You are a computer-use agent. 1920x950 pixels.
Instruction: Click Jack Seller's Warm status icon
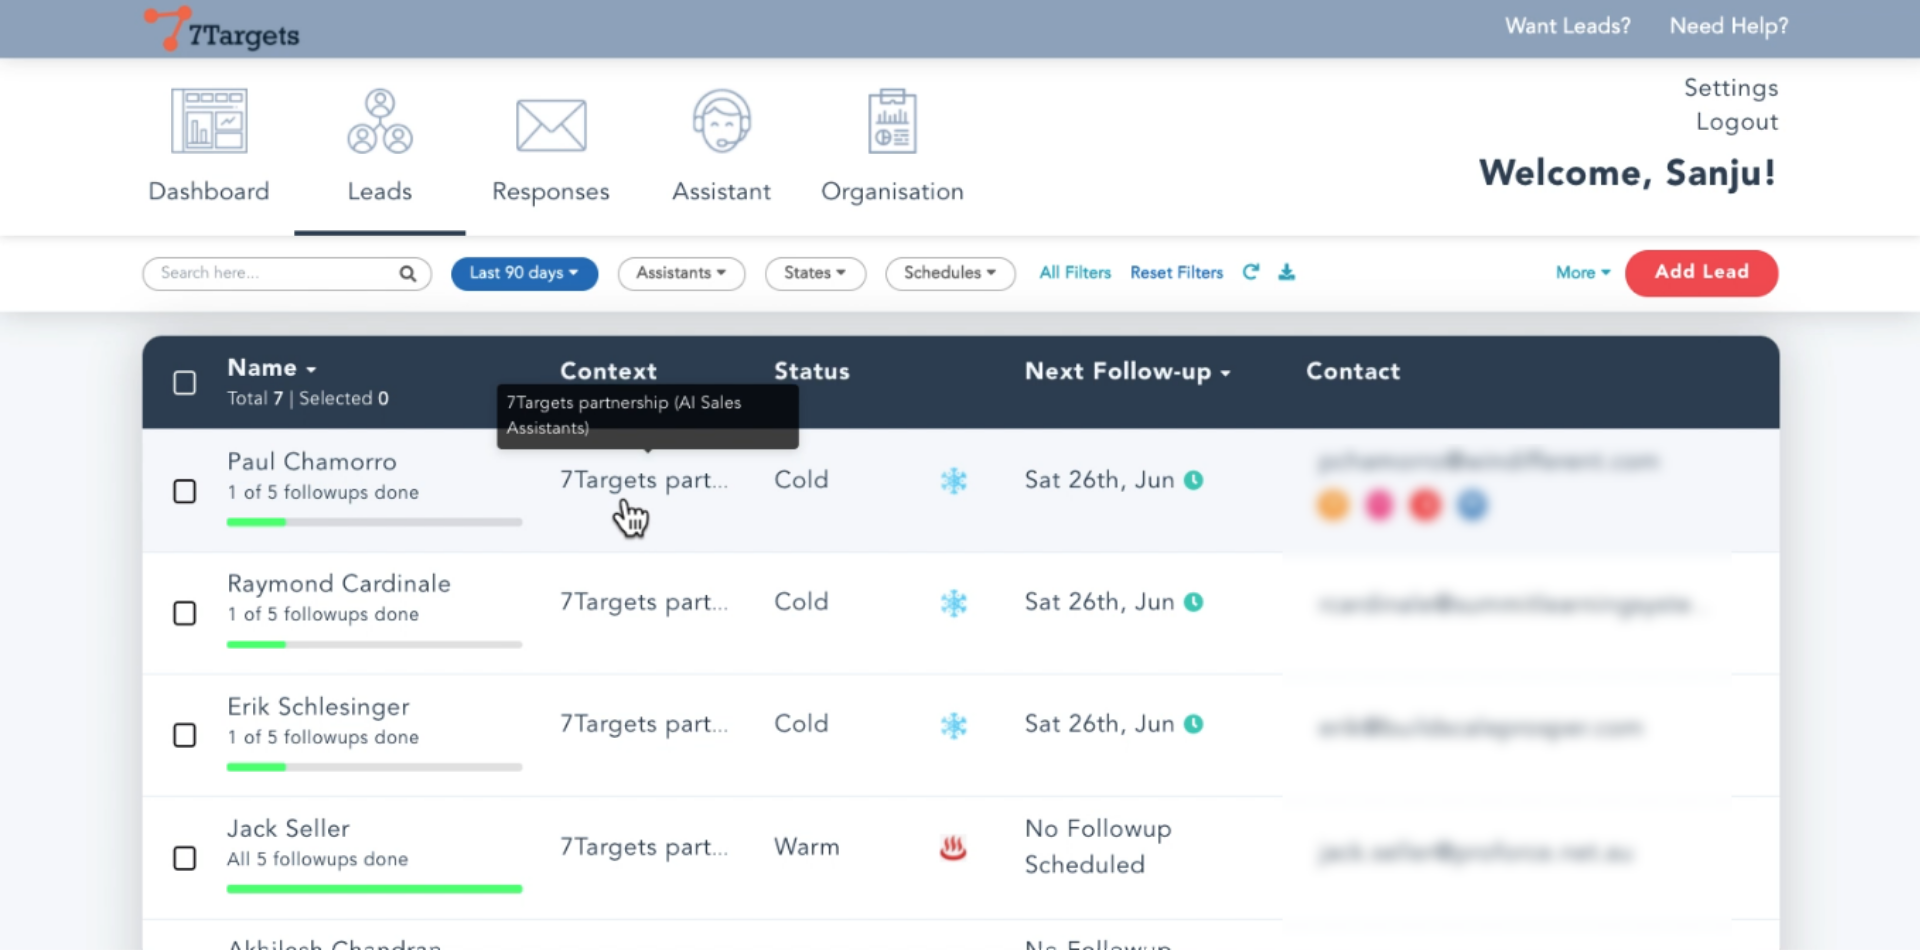coord(953,848)
